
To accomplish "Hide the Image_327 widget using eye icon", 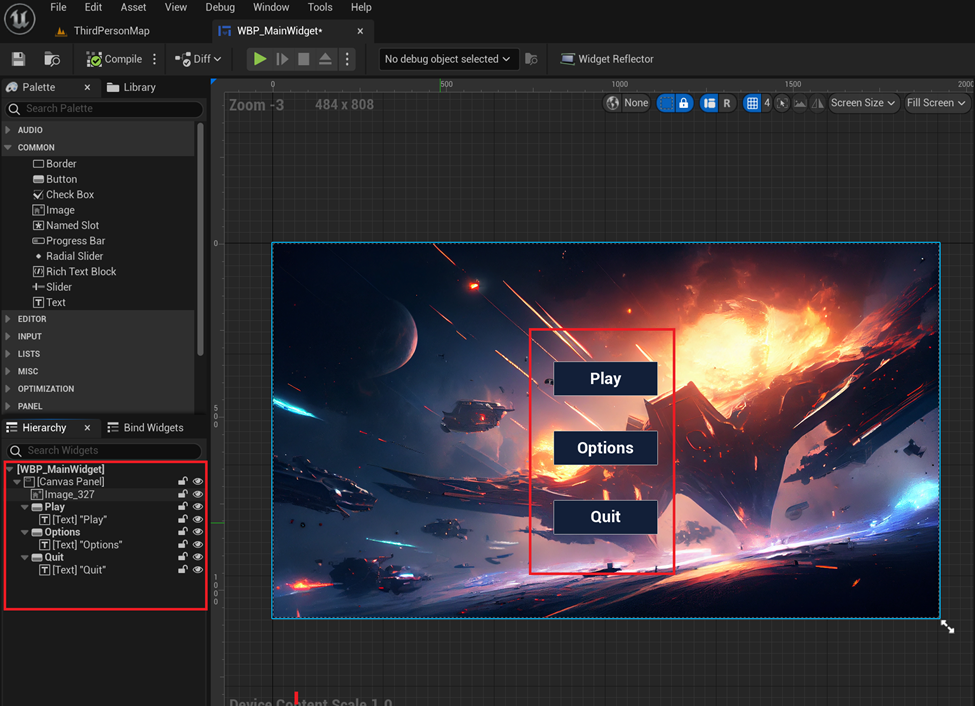I will click(198, 494).
